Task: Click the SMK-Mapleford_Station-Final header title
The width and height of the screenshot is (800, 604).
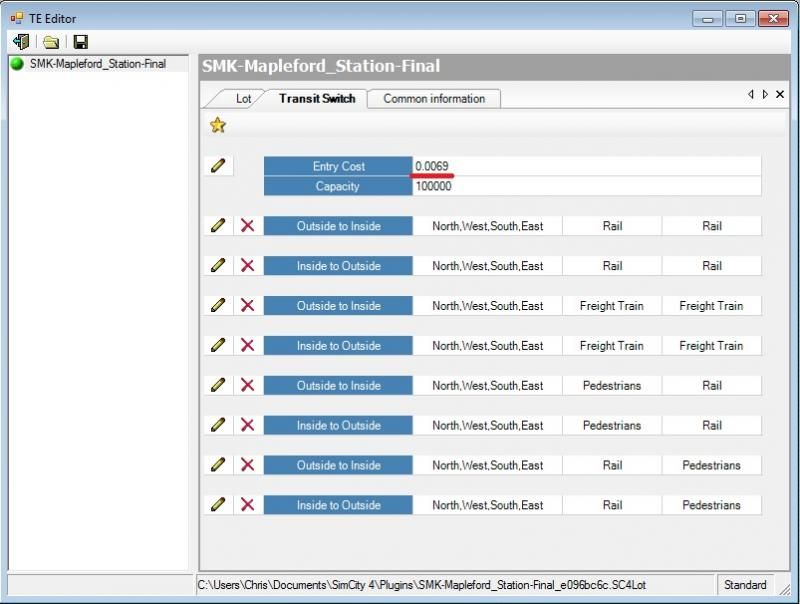Action: coord(321,66)
